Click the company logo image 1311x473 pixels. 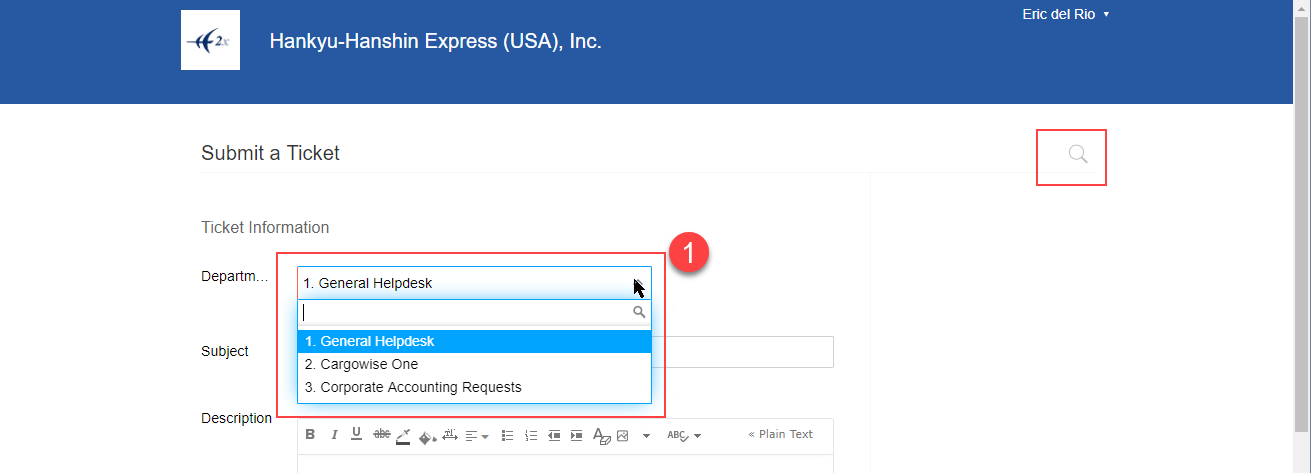(x=210, y=40)
